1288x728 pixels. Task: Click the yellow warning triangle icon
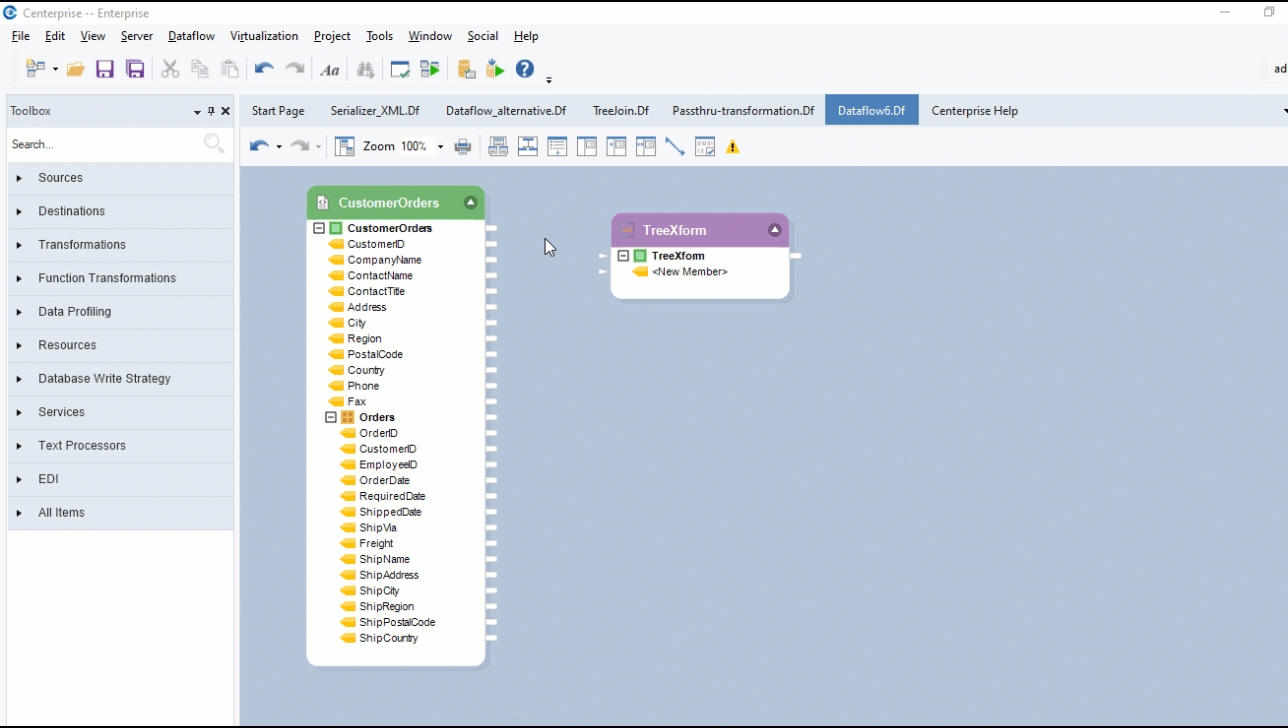[733, 147]
